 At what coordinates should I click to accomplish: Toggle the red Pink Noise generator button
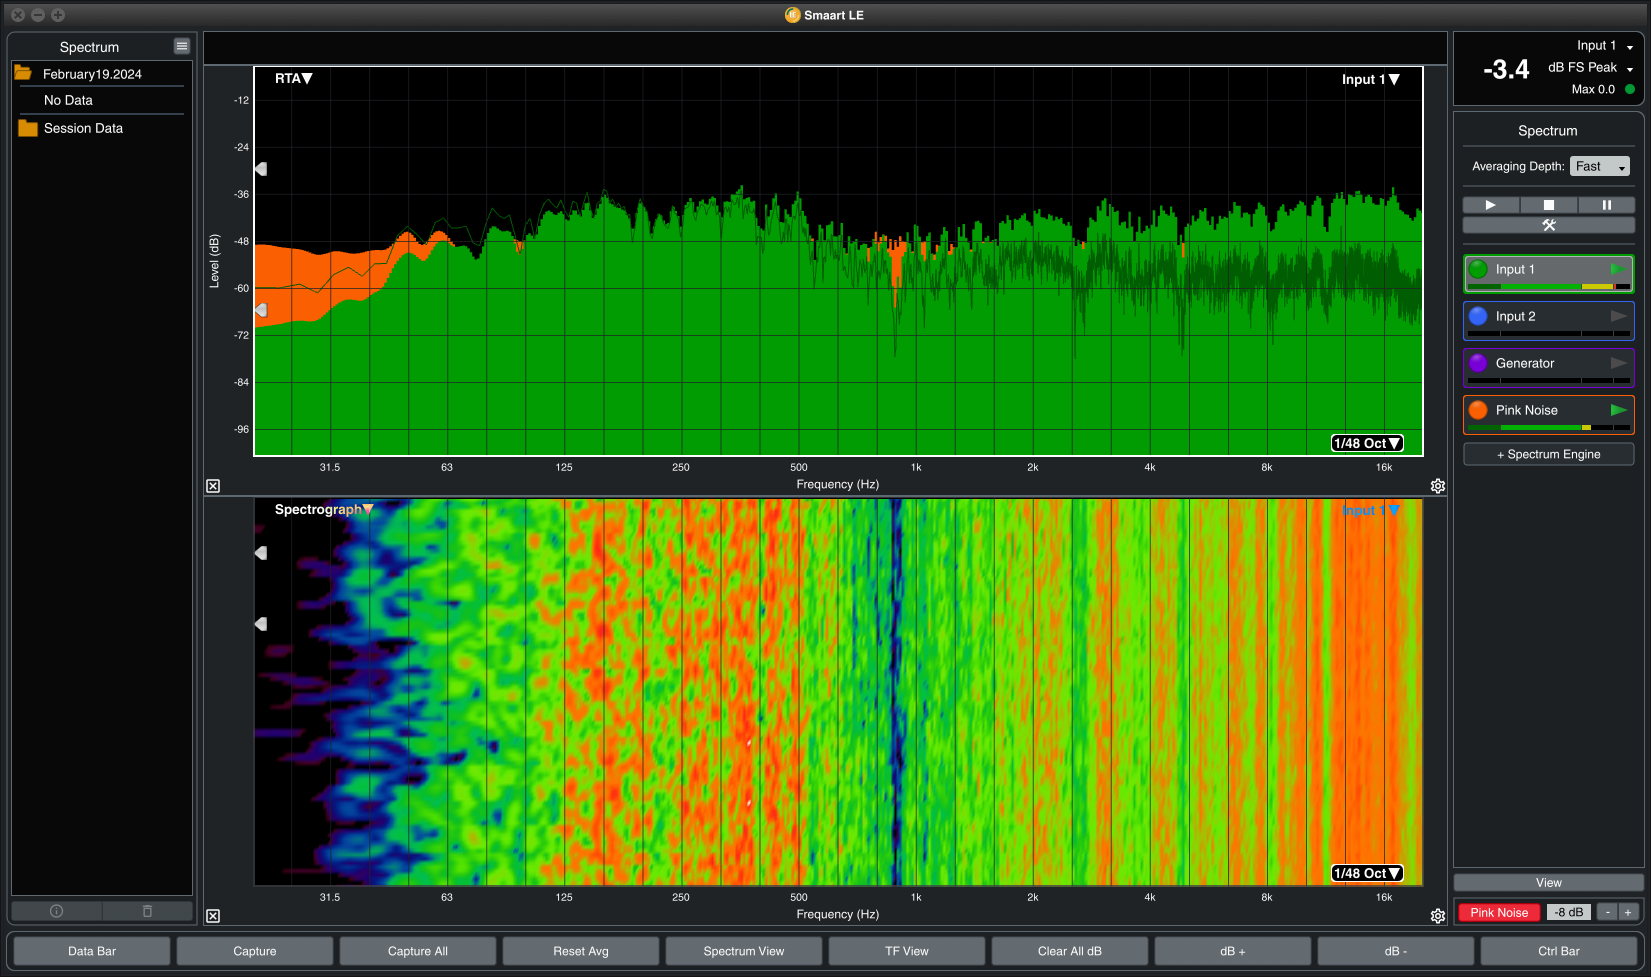pos(1499,912)
